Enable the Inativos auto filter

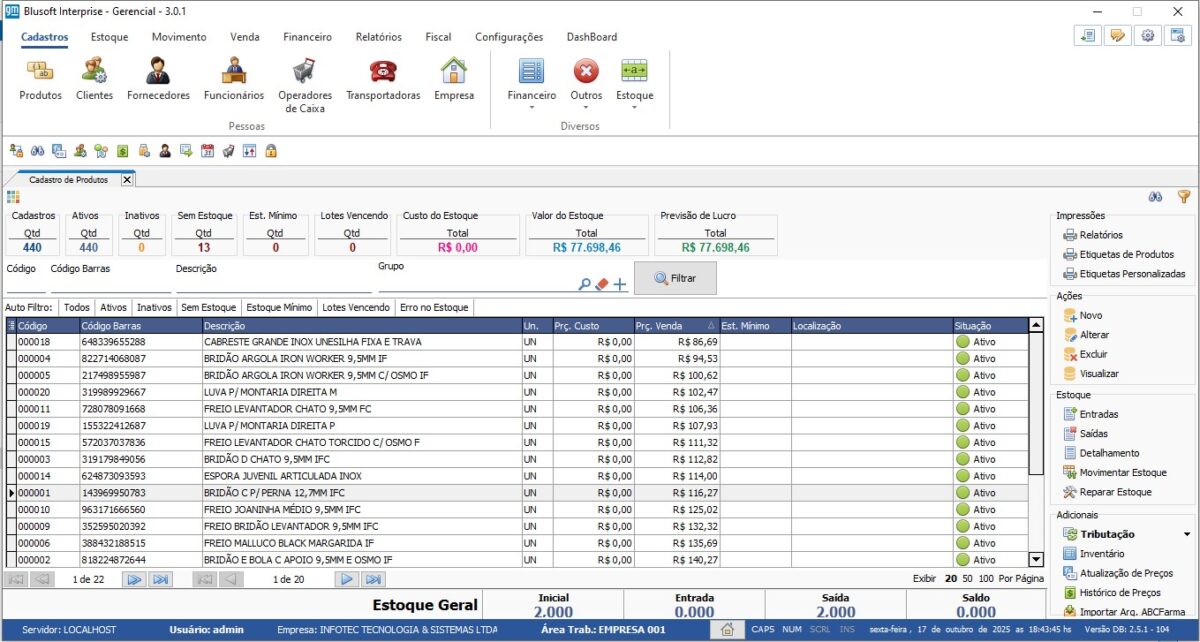154,308
